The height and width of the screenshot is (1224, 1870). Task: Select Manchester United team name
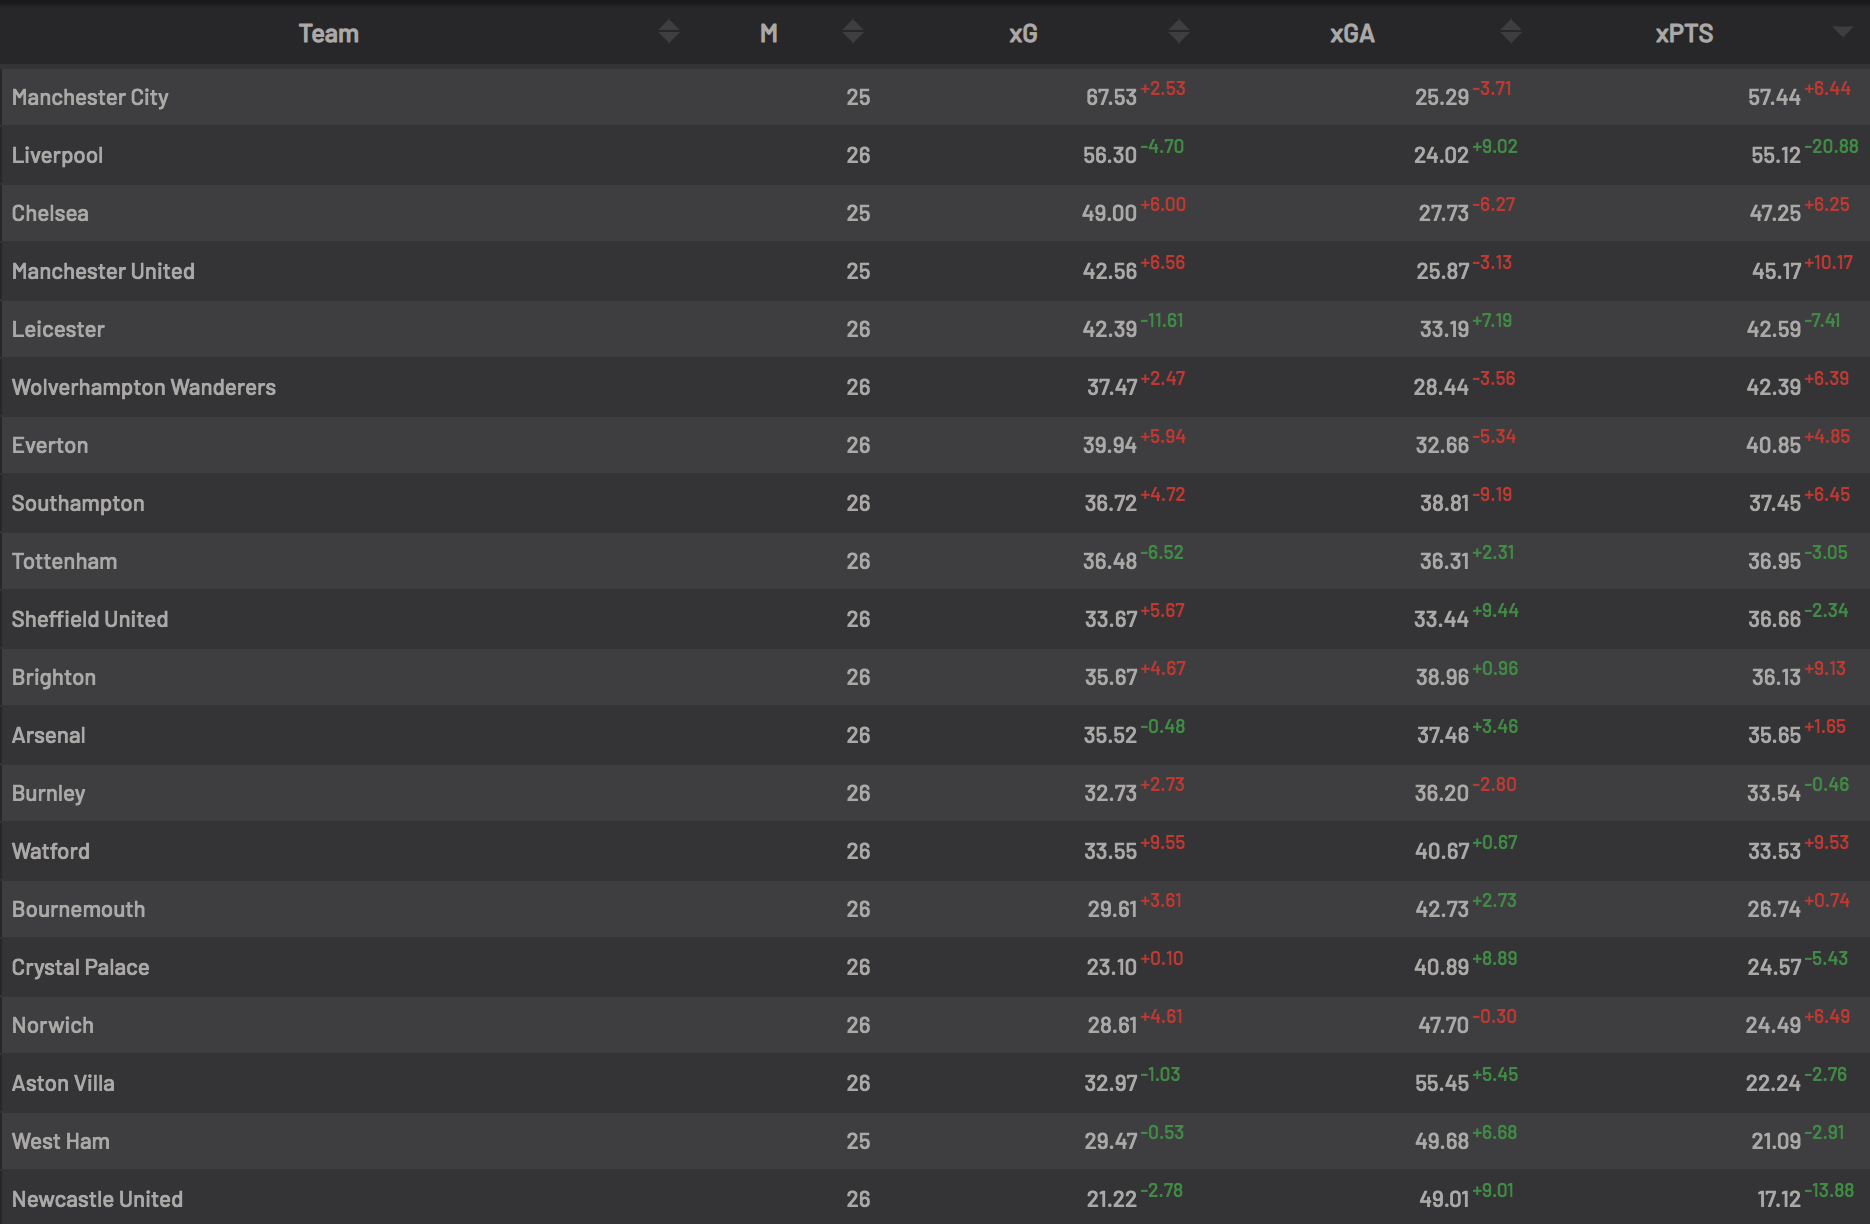tap(103, 271)
